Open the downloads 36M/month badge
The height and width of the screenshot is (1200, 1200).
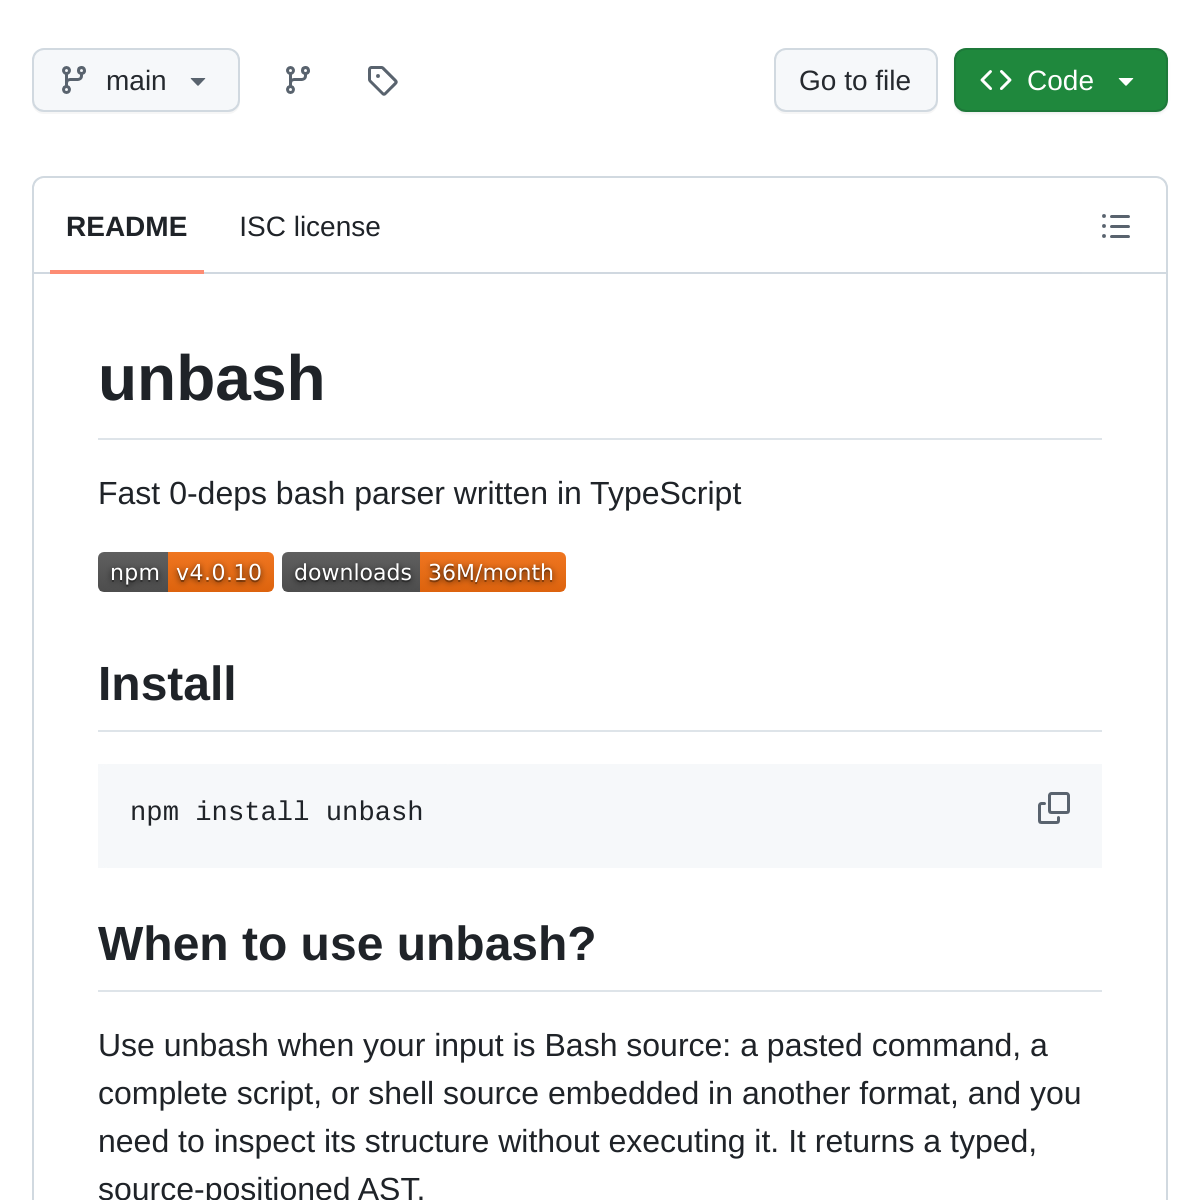click(424, 572)
